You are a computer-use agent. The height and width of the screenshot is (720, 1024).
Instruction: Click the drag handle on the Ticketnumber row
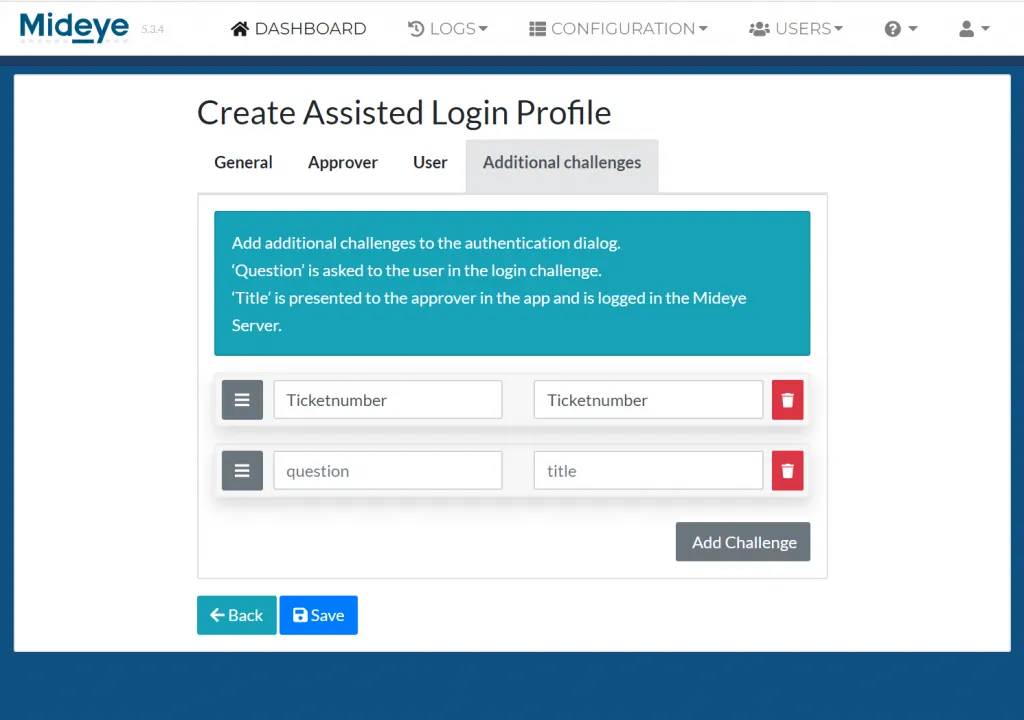(241, 399)
